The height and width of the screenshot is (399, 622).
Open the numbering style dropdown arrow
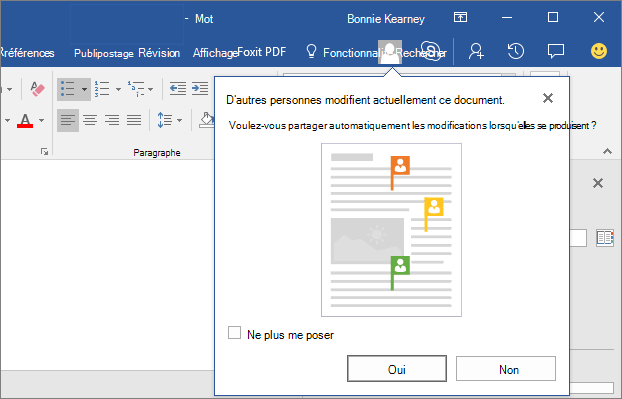(x=118, y=89)
